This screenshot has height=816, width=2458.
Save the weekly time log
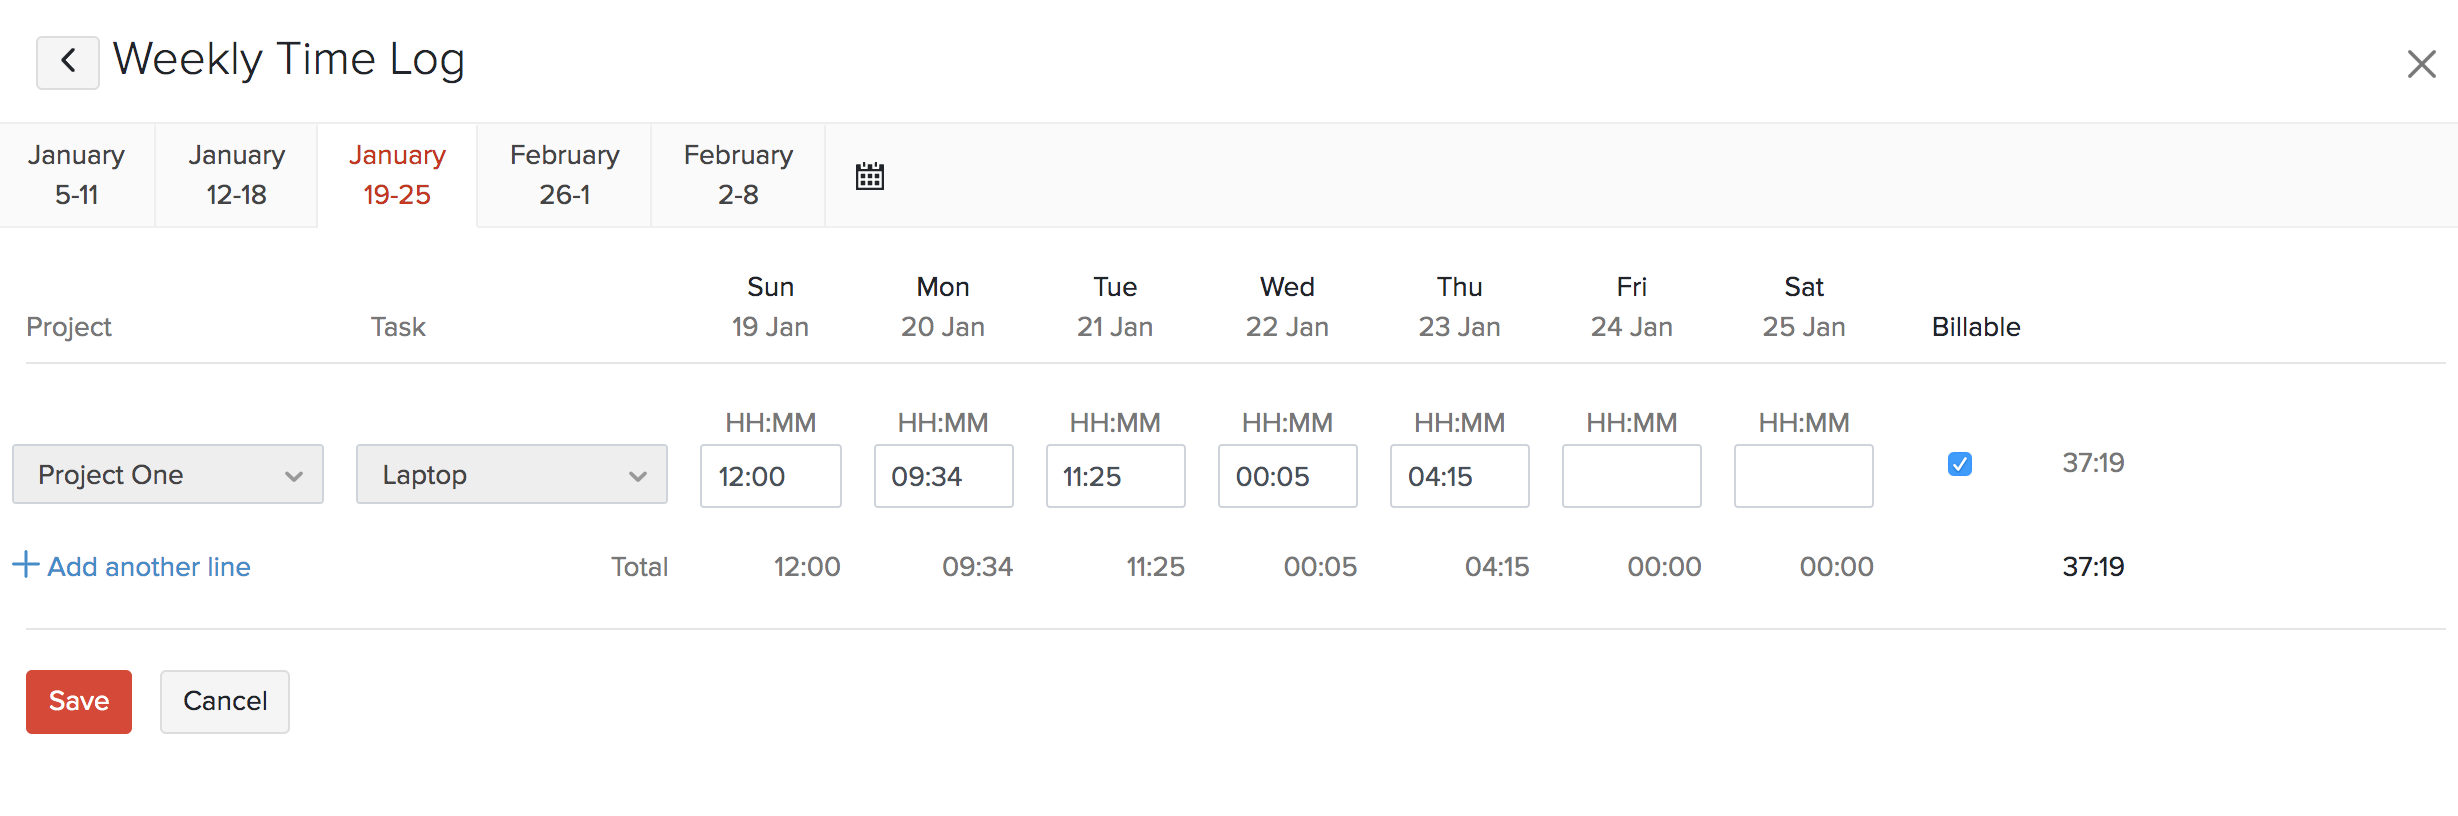coord(78,701)
